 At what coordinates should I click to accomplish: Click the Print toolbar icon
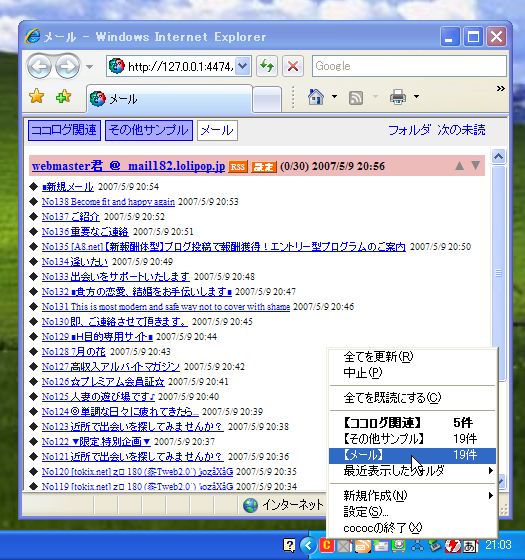coord(398,97)
